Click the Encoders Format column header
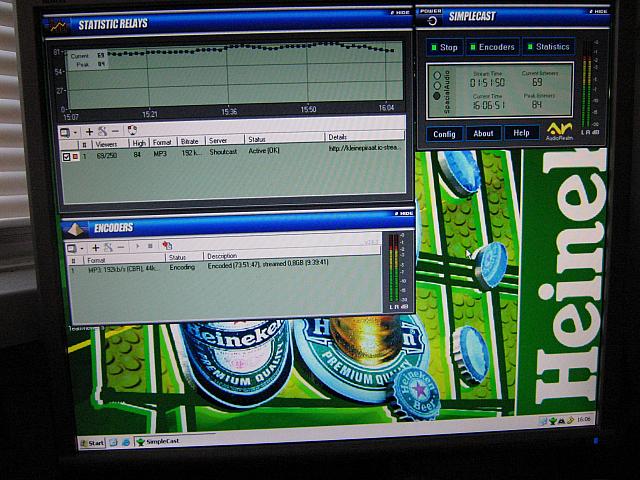The height and width of the screenshot is (480, 640). pos(124,260)
